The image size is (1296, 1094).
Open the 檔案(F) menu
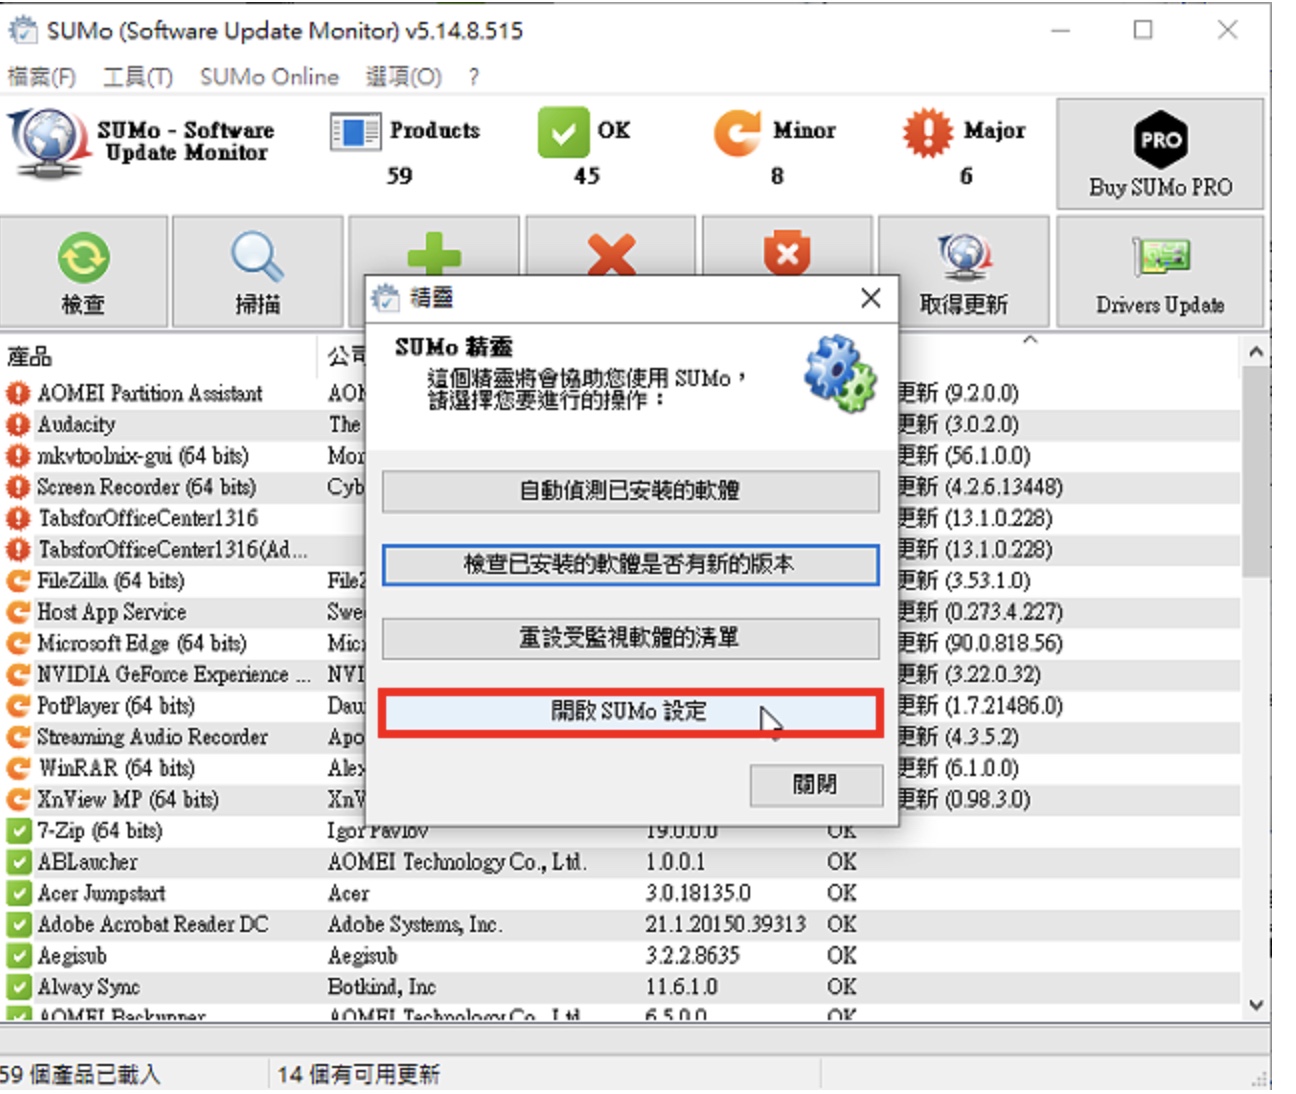click(42, 77)
